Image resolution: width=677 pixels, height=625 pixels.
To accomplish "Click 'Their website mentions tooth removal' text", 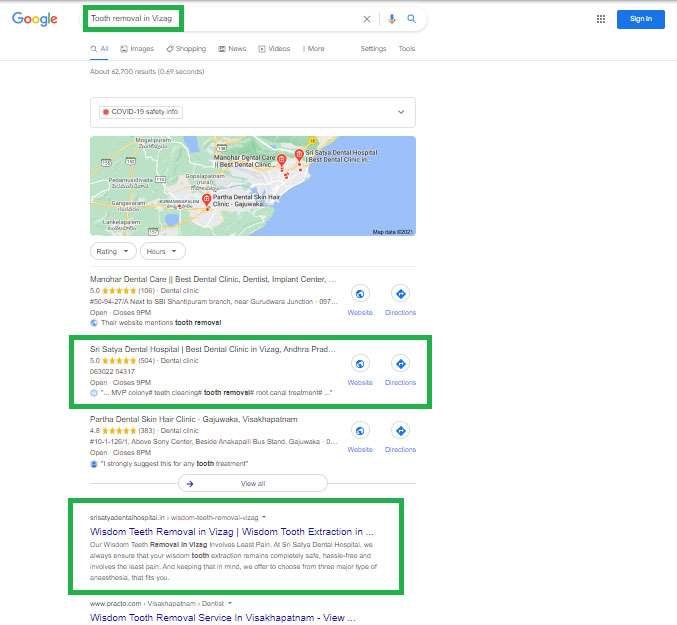I will (161, 323).
